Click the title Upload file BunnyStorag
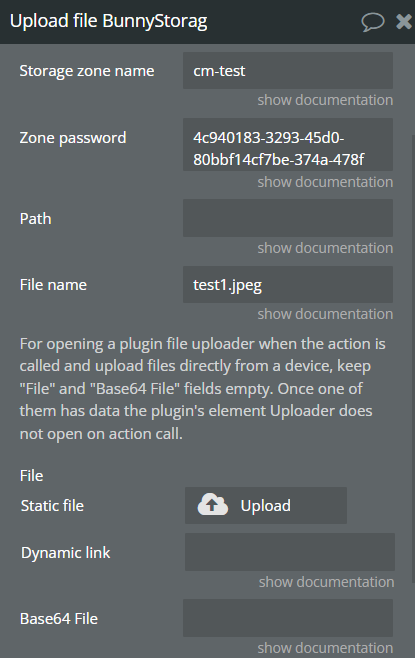 (x=108, y=21)
